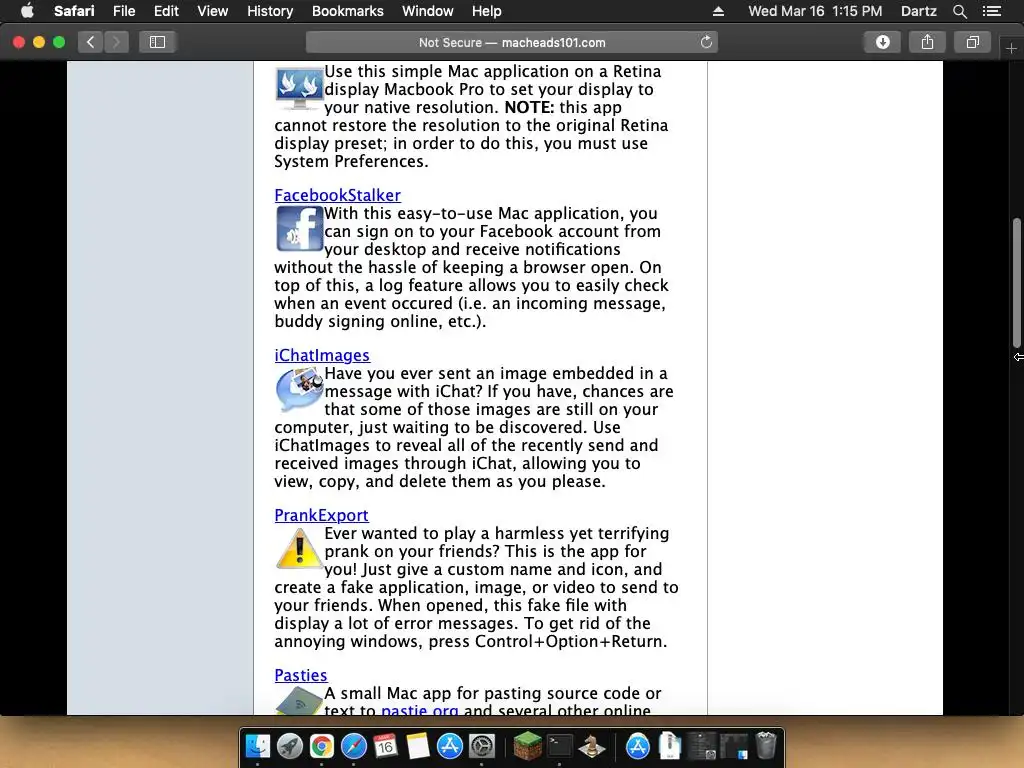Viewport: 1024px width, 768px height.
Task: Open Launchpad from the Dock
Action: (290, 746)
